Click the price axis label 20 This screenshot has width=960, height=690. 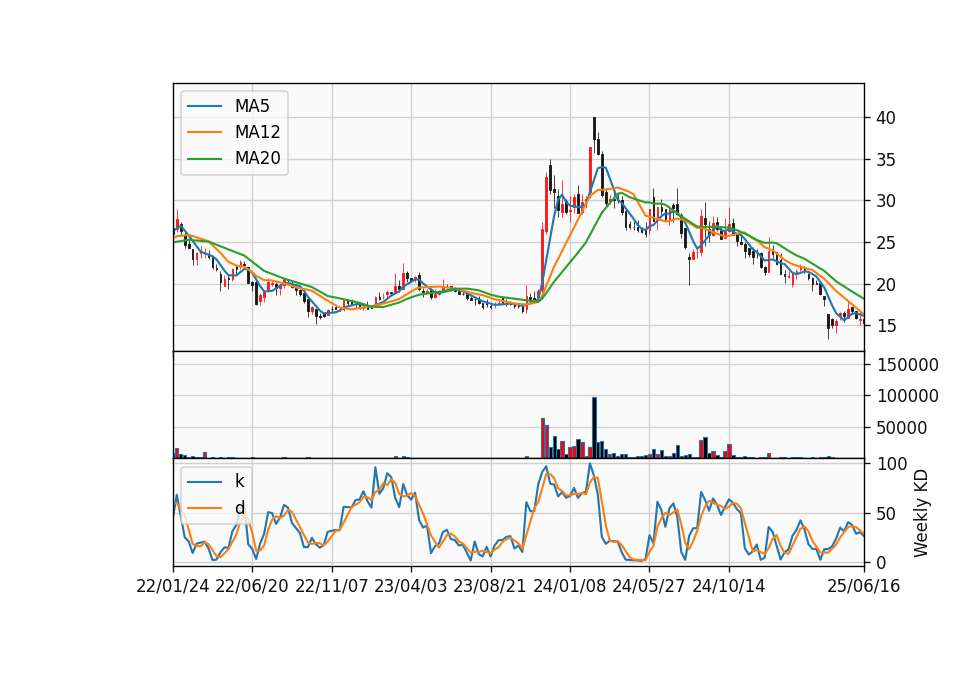886,285
